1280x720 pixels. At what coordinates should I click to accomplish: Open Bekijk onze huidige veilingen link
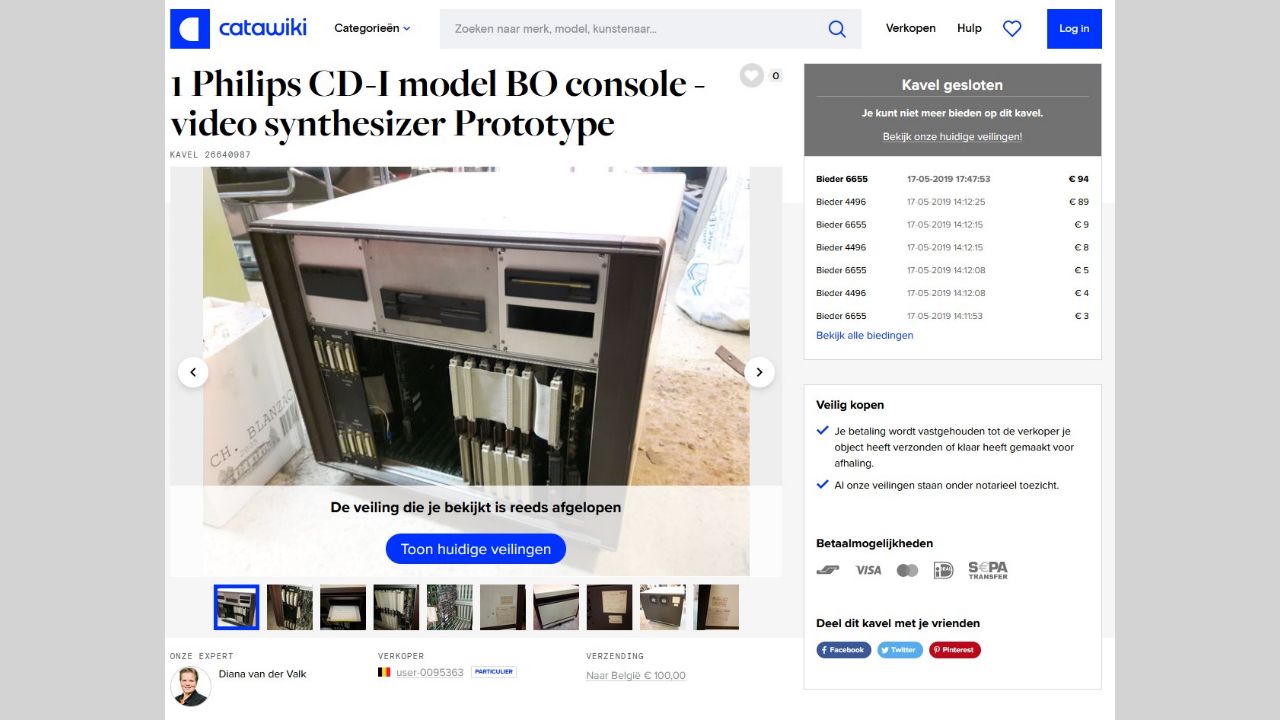point(952,137)
